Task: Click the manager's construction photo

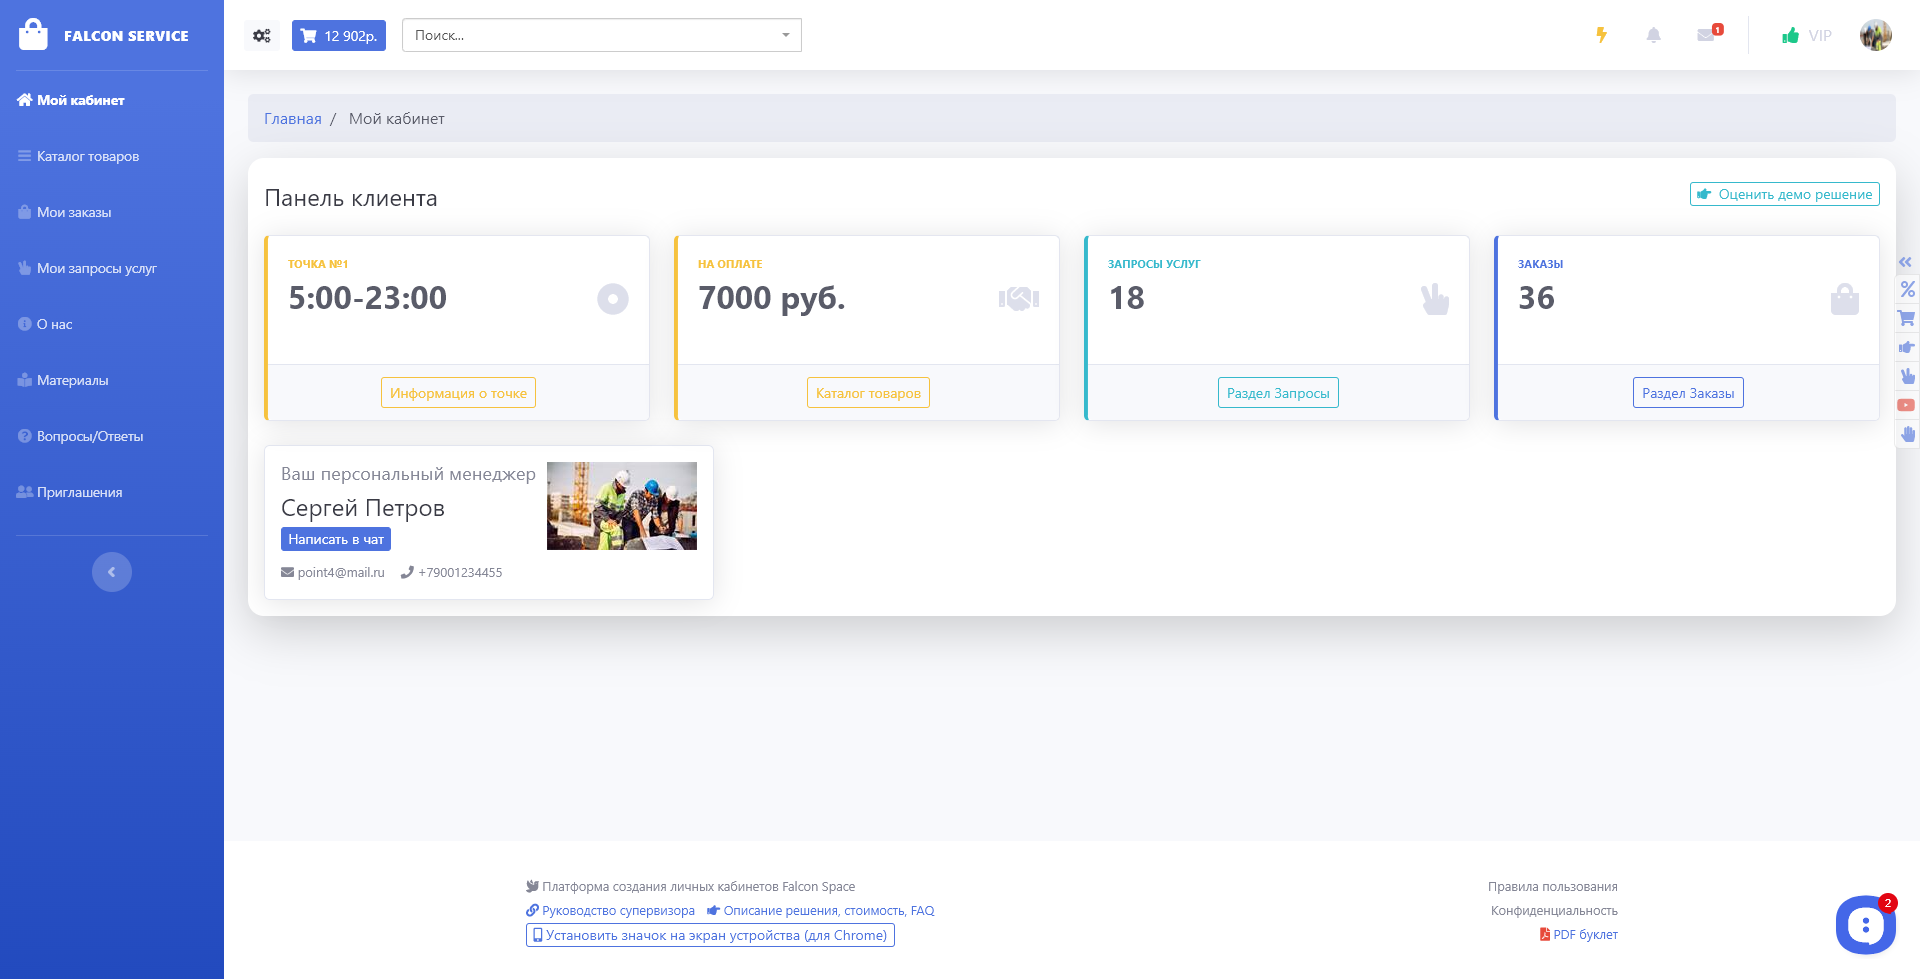Action: pos(621,506)
